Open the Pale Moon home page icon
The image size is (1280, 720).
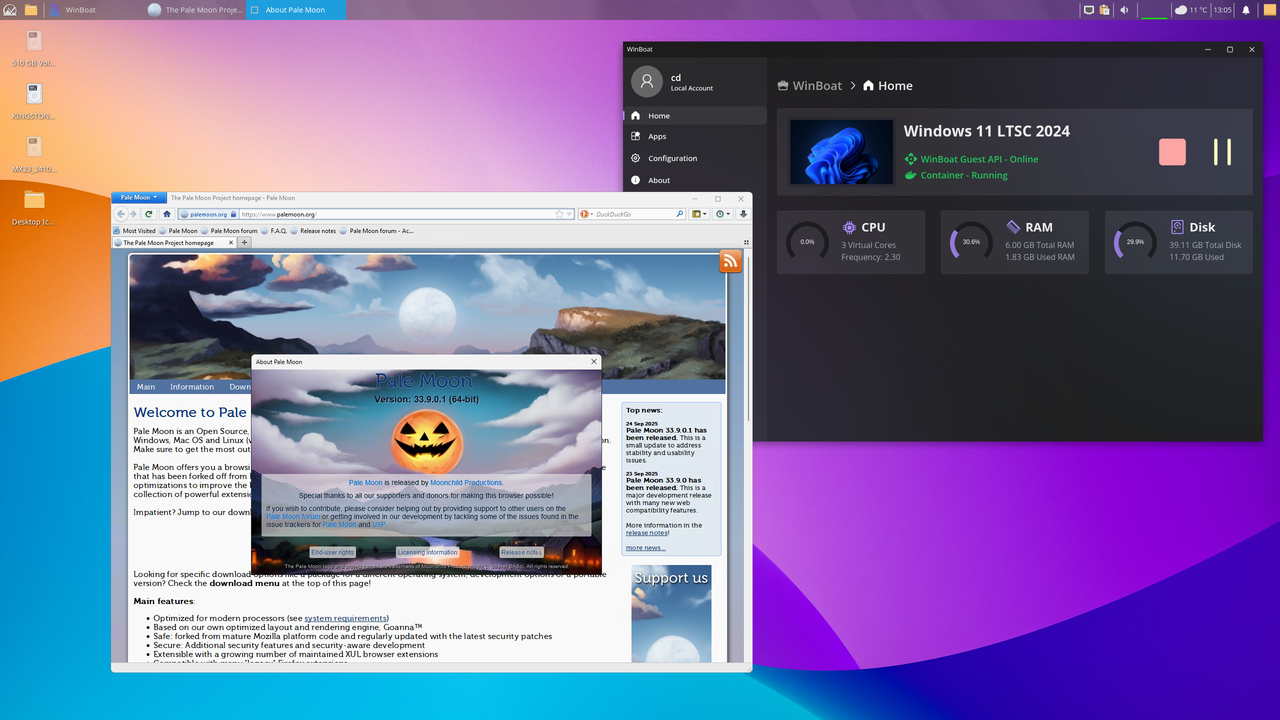[166, 213]
